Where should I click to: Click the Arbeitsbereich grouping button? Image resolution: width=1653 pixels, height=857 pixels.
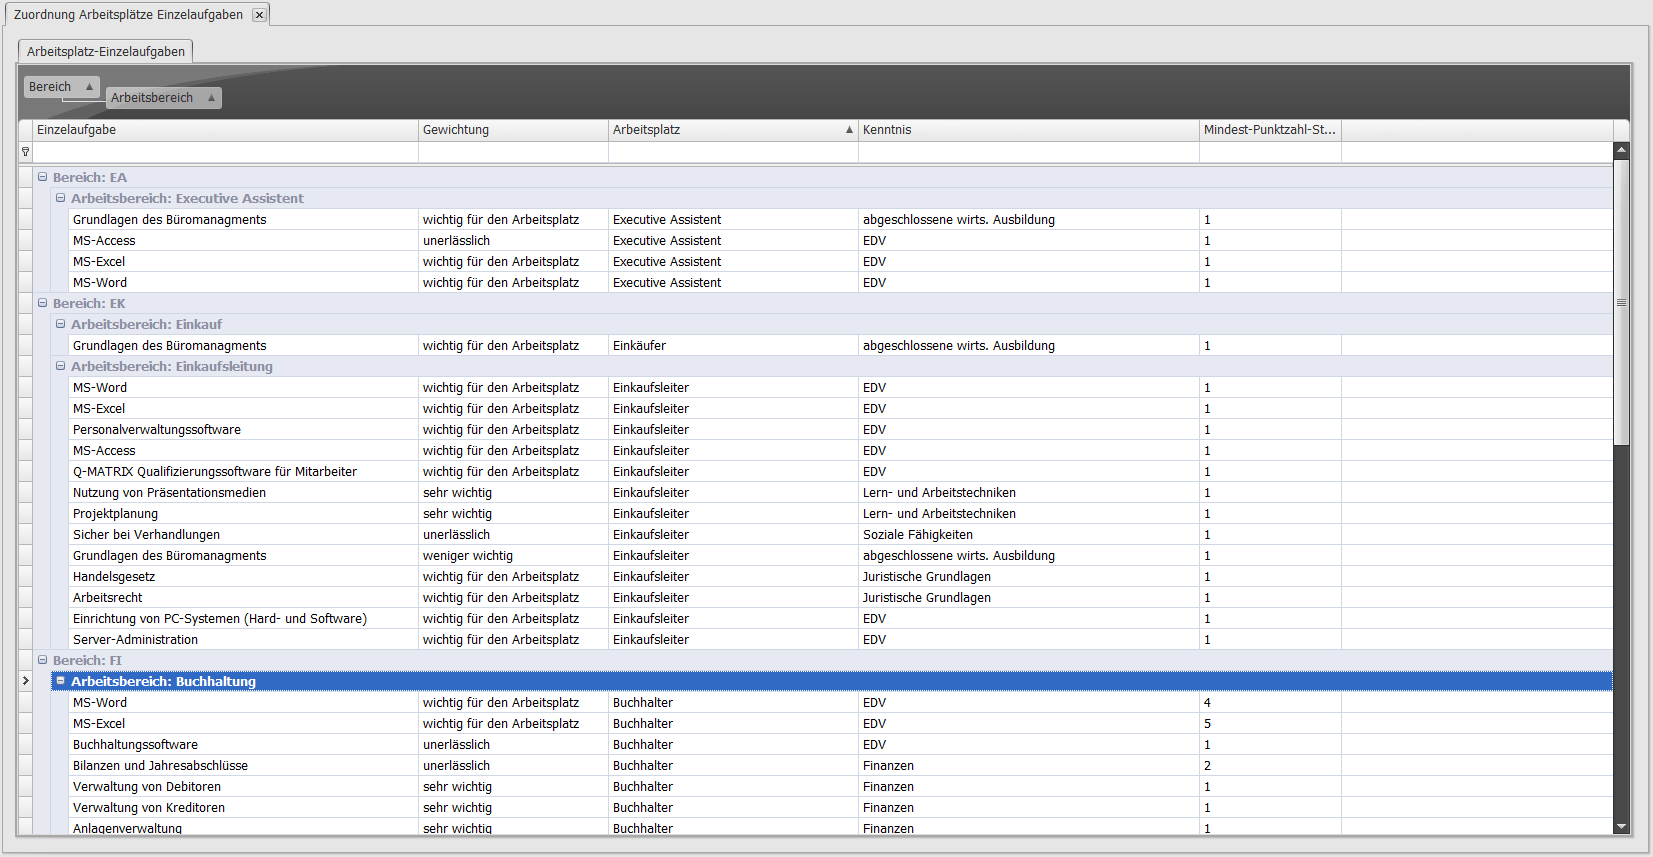click(x=162, y=98)
